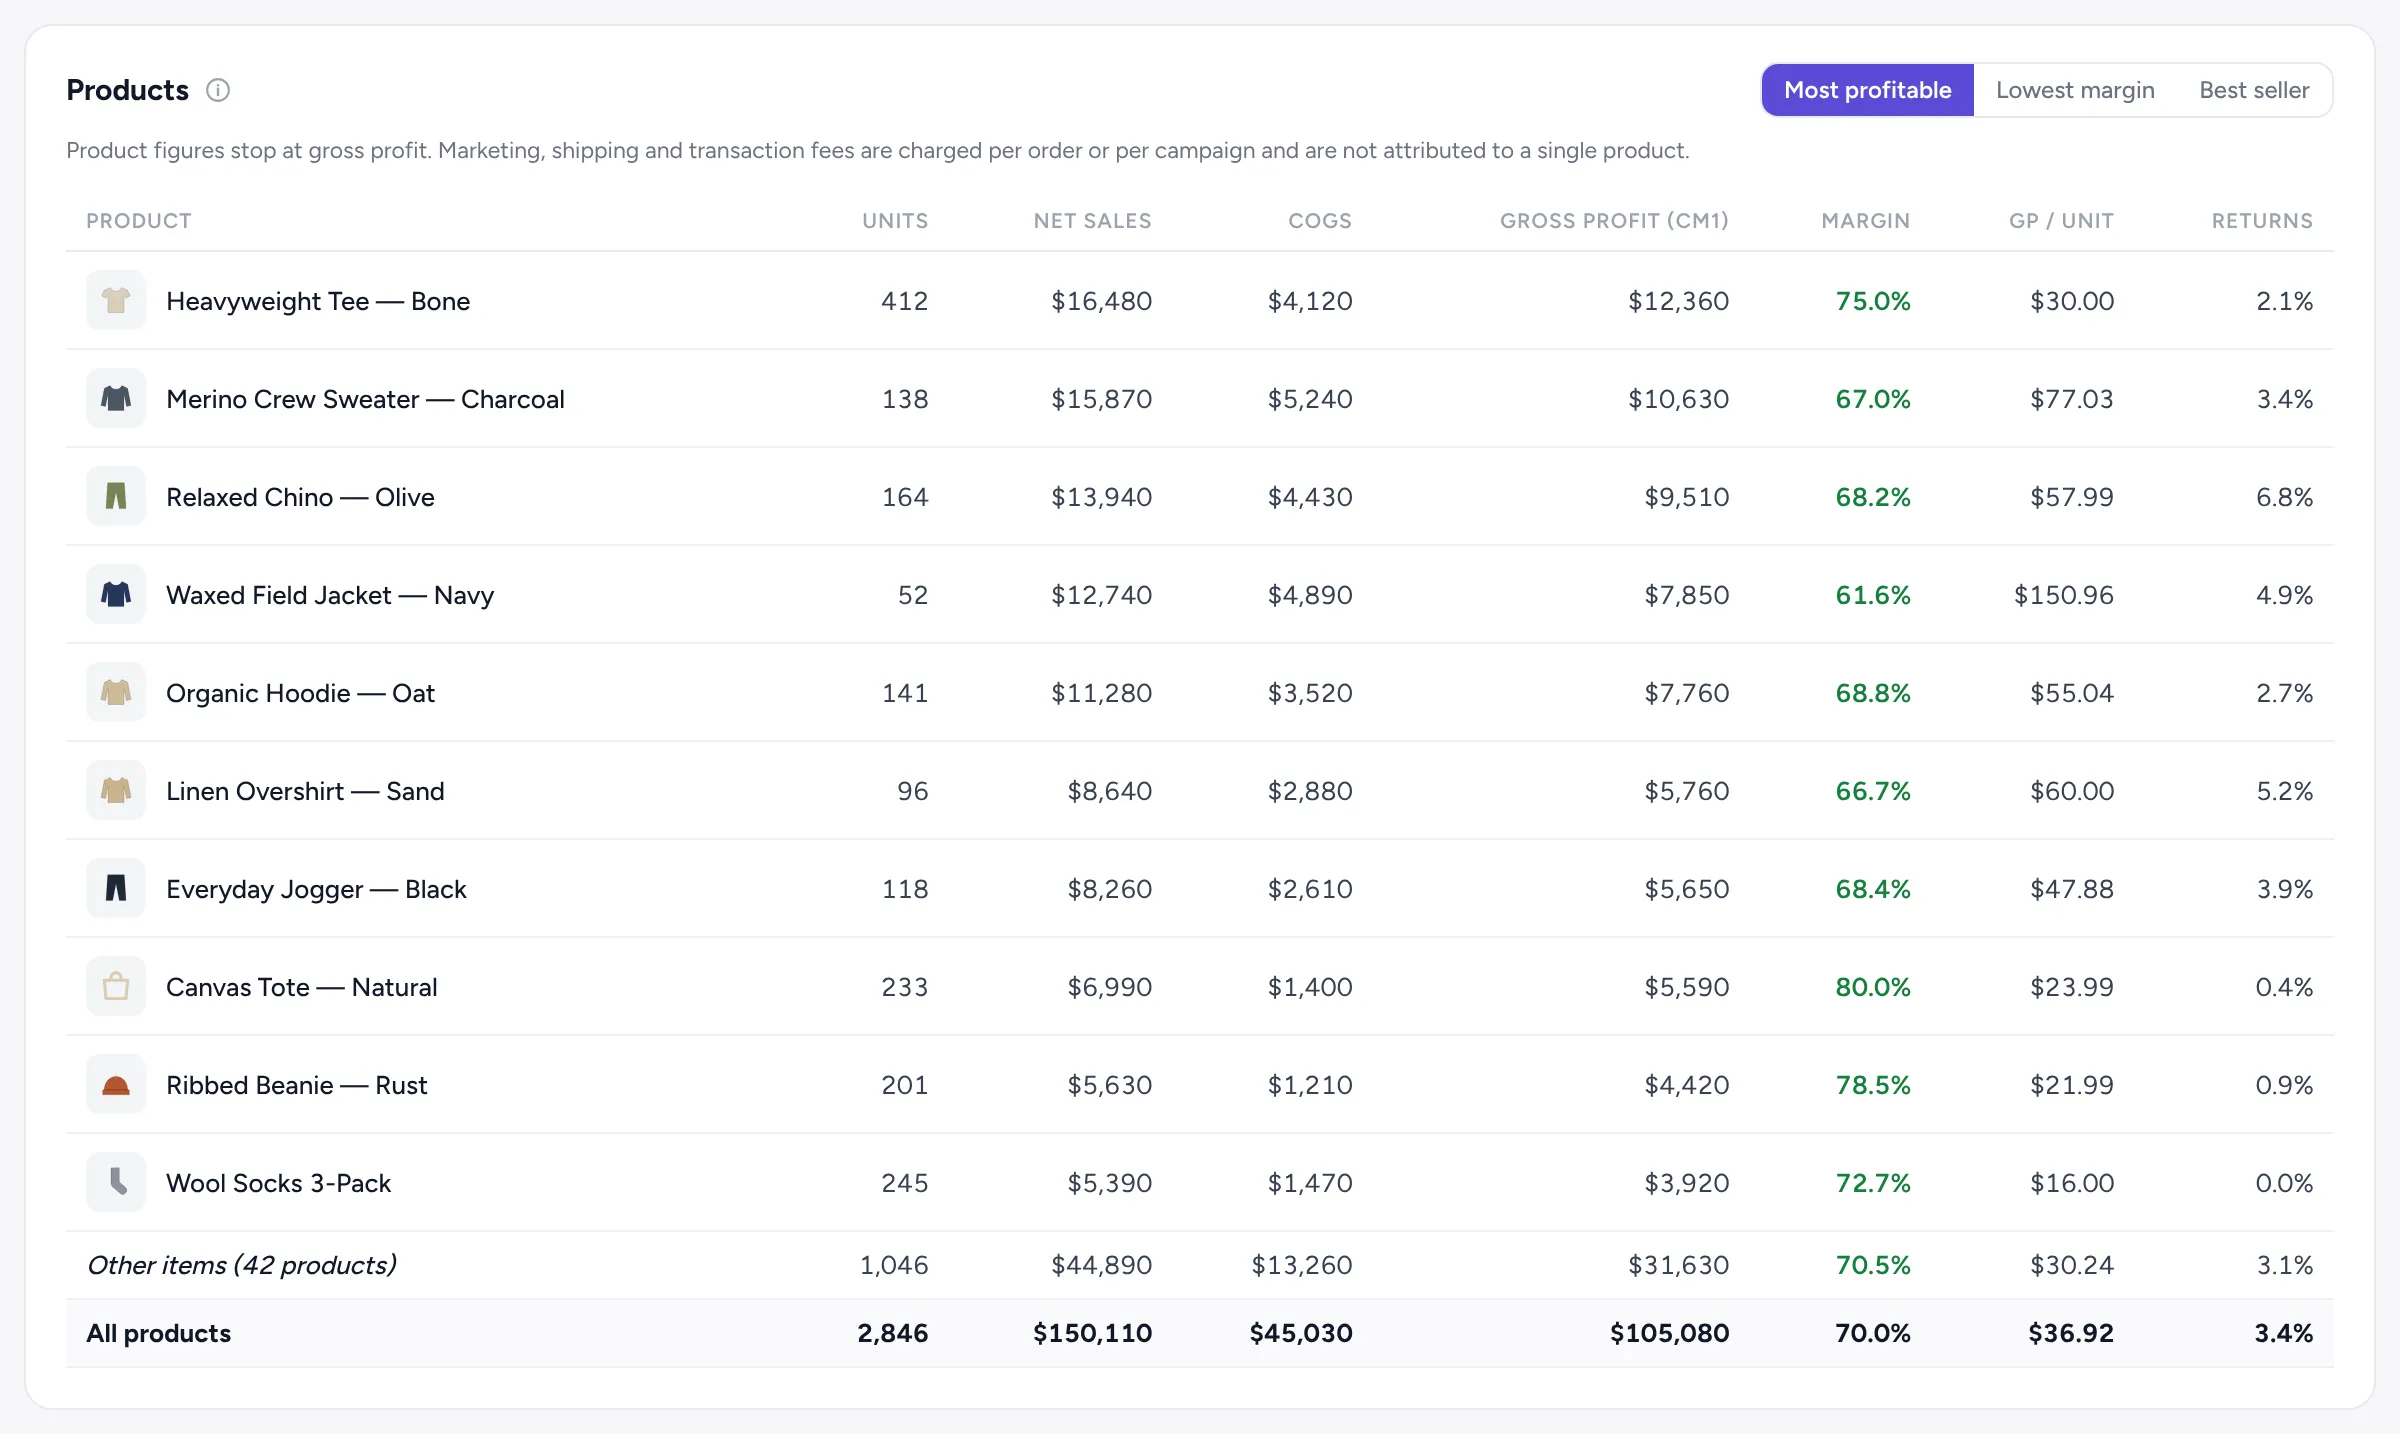2400x1434 pixels.
Task: Click the Everyday Jogger black pants icon
Action: tap(116, 888)
